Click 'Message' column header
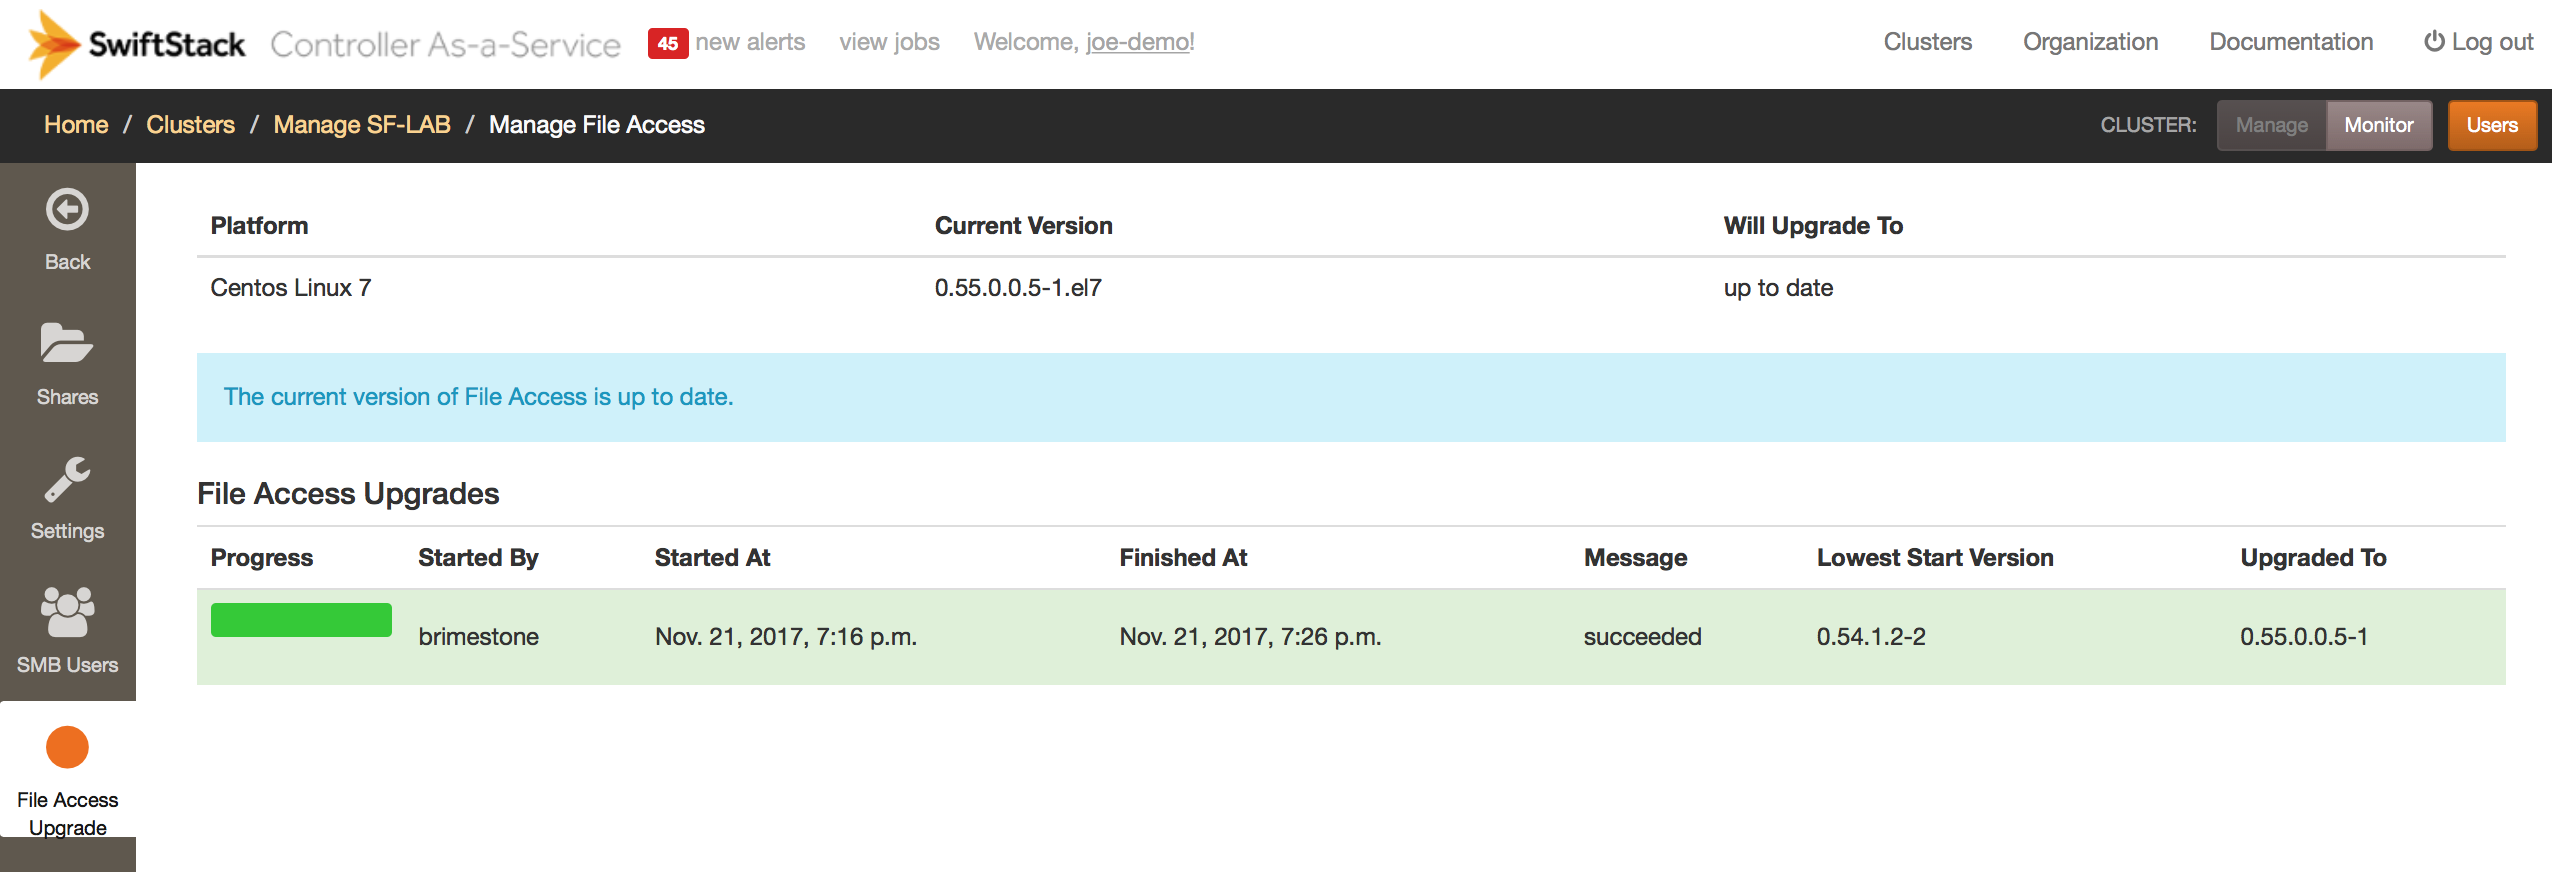Screen dimensions: 2552x872 coord(1635,558)
